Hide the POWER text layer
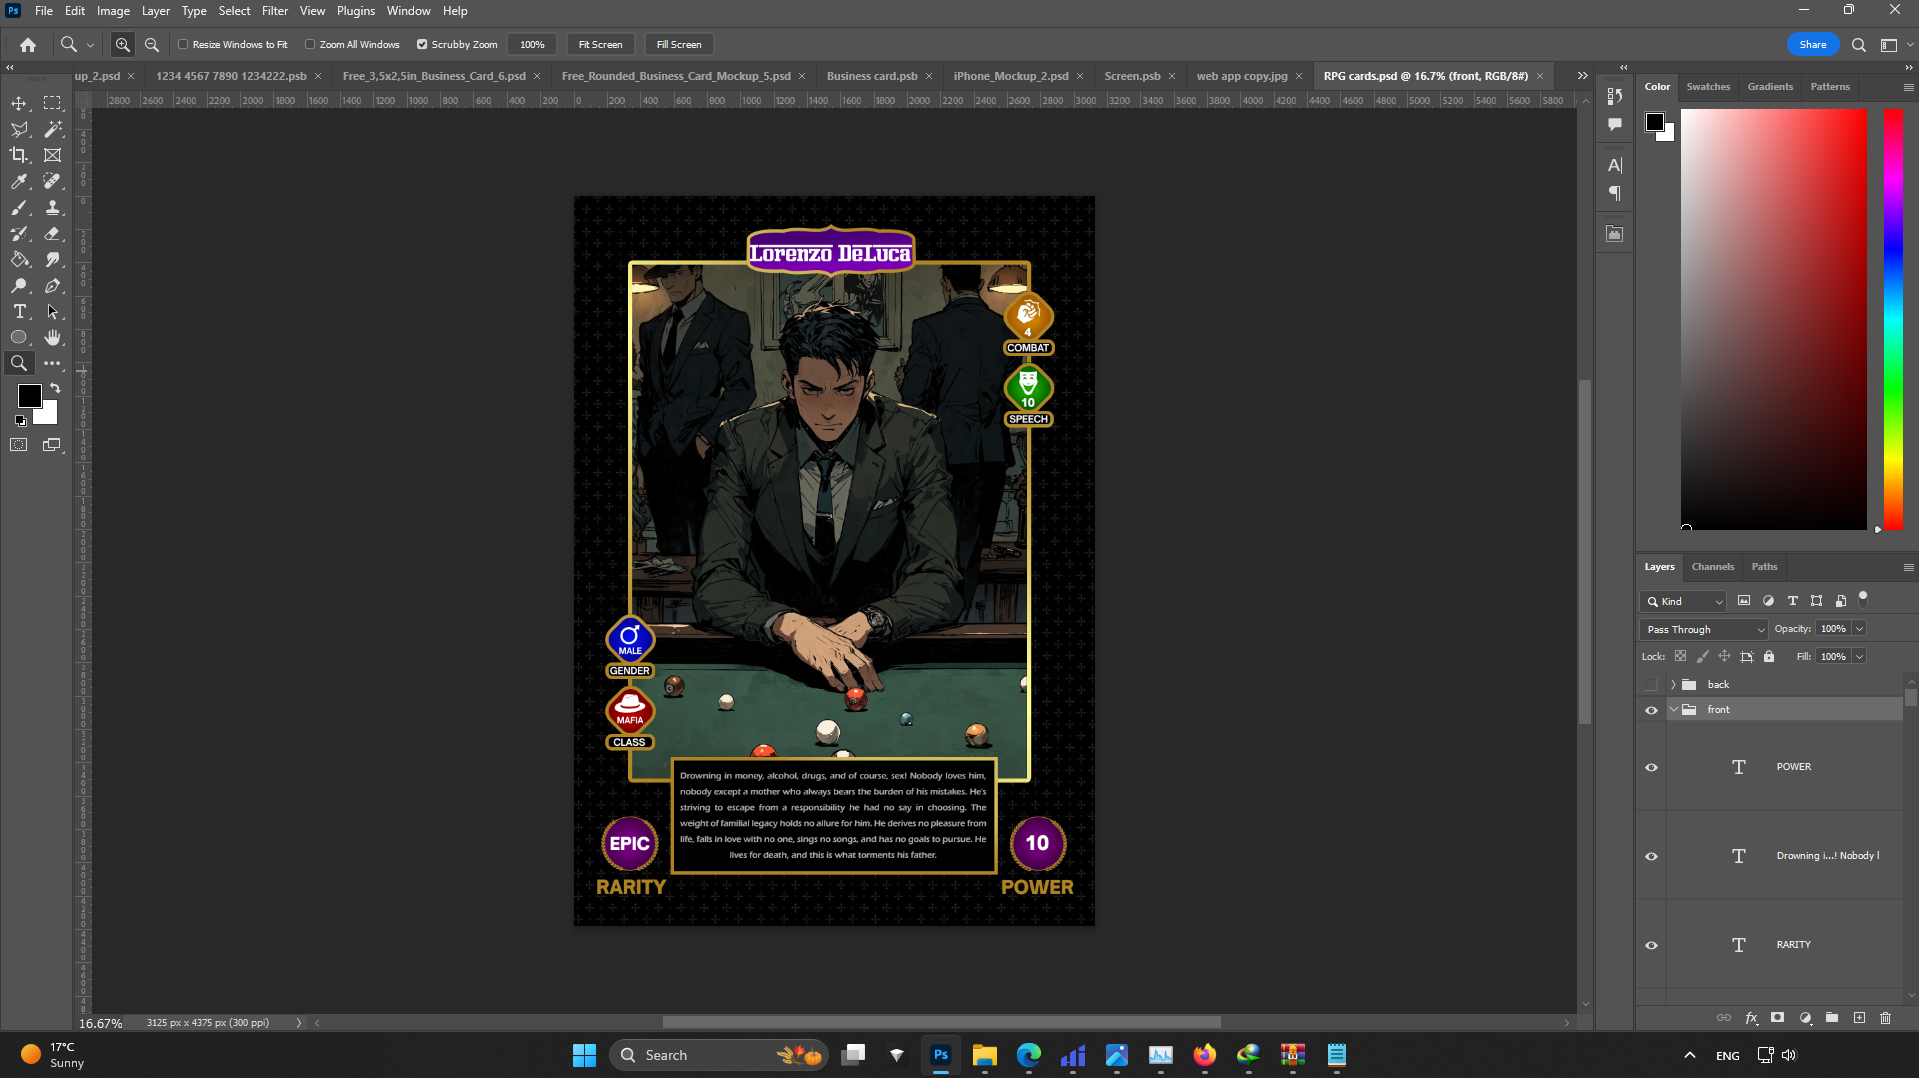Image resolution: width=1919 pixels, height=1079 pixels. point(1651,767)
